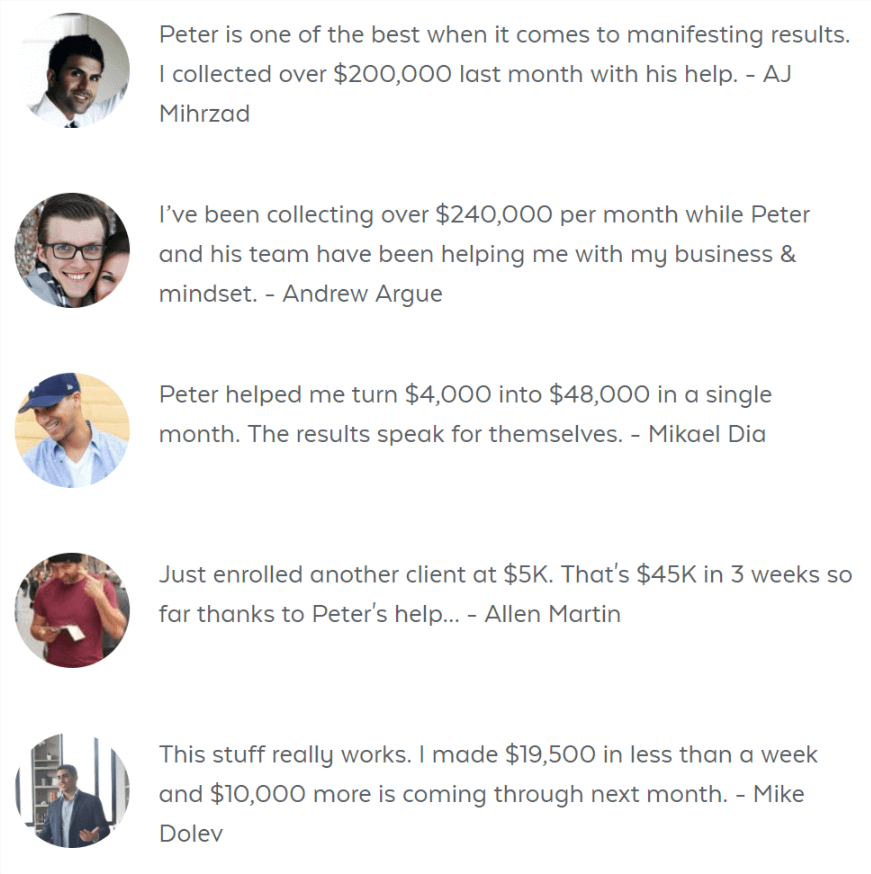
Task: Click the photo of man in red t-shirt
Action: [x=72, y=610]
